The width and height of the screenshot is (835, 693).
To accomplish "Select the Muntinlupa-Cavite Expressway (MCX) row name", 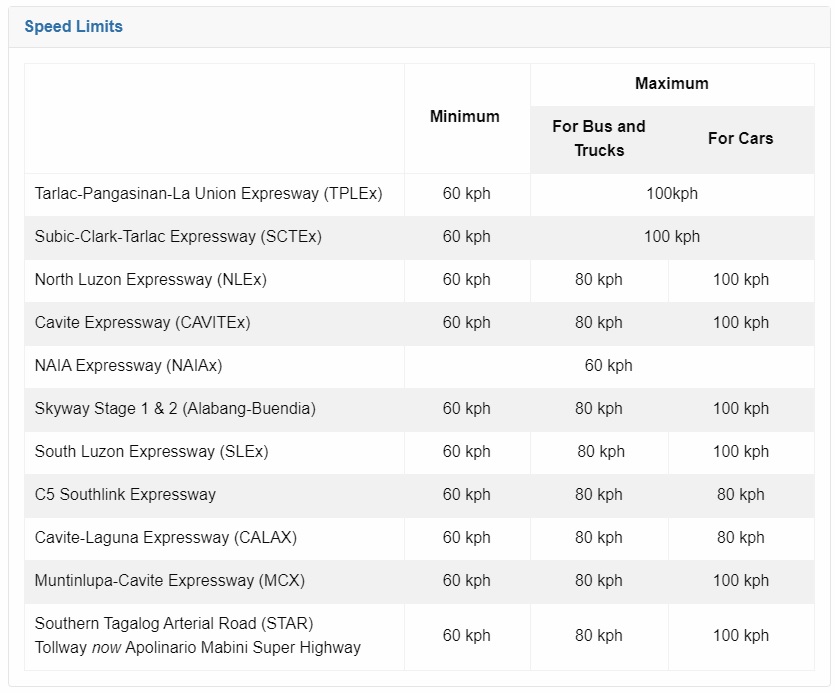I will [170, 581].
